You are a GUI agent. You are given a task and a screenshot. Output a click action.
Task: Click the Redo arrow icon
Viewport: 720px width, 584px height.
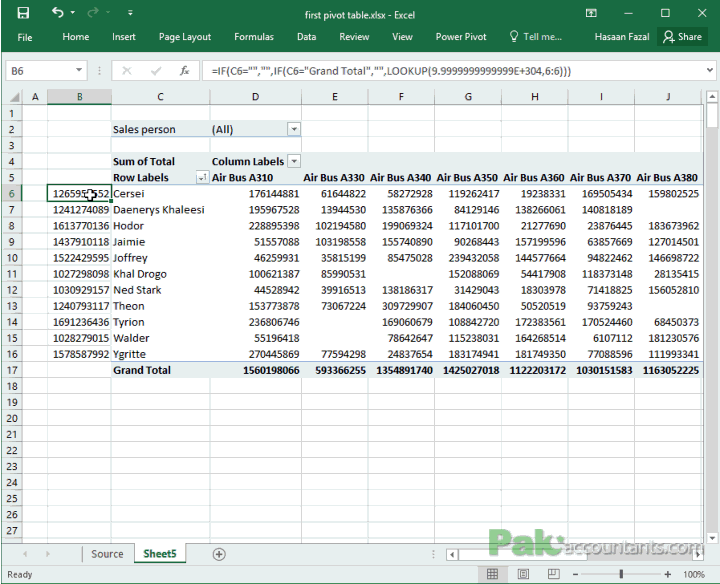(93, 13)
